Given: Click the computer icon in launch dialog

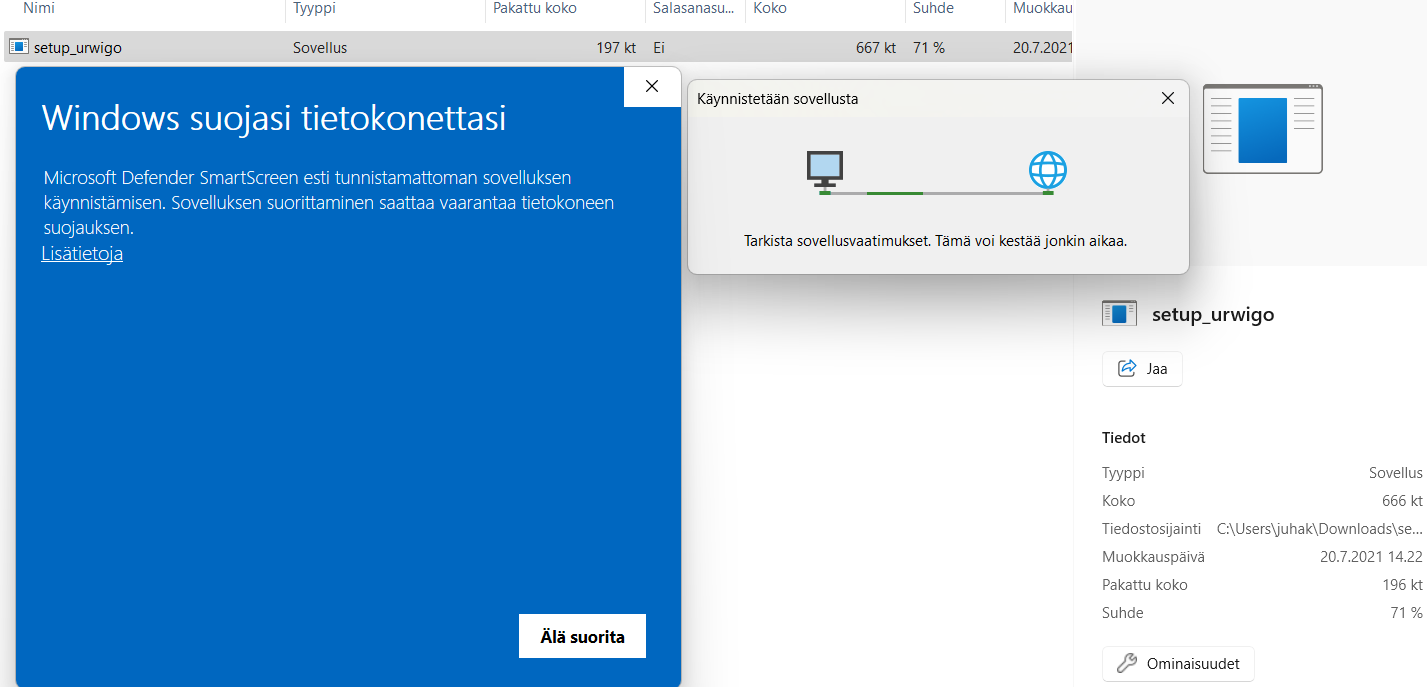Looking at the screenshot, I should click(825, 169).
